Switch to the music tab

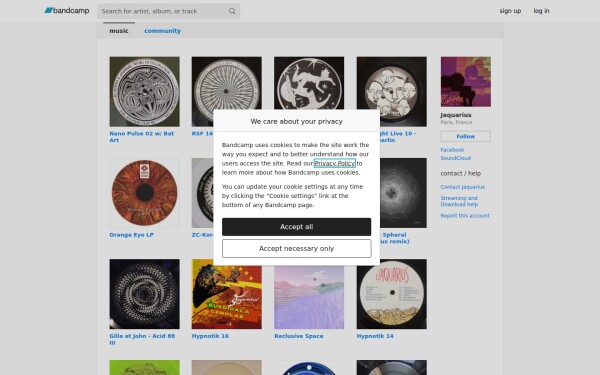119,31
